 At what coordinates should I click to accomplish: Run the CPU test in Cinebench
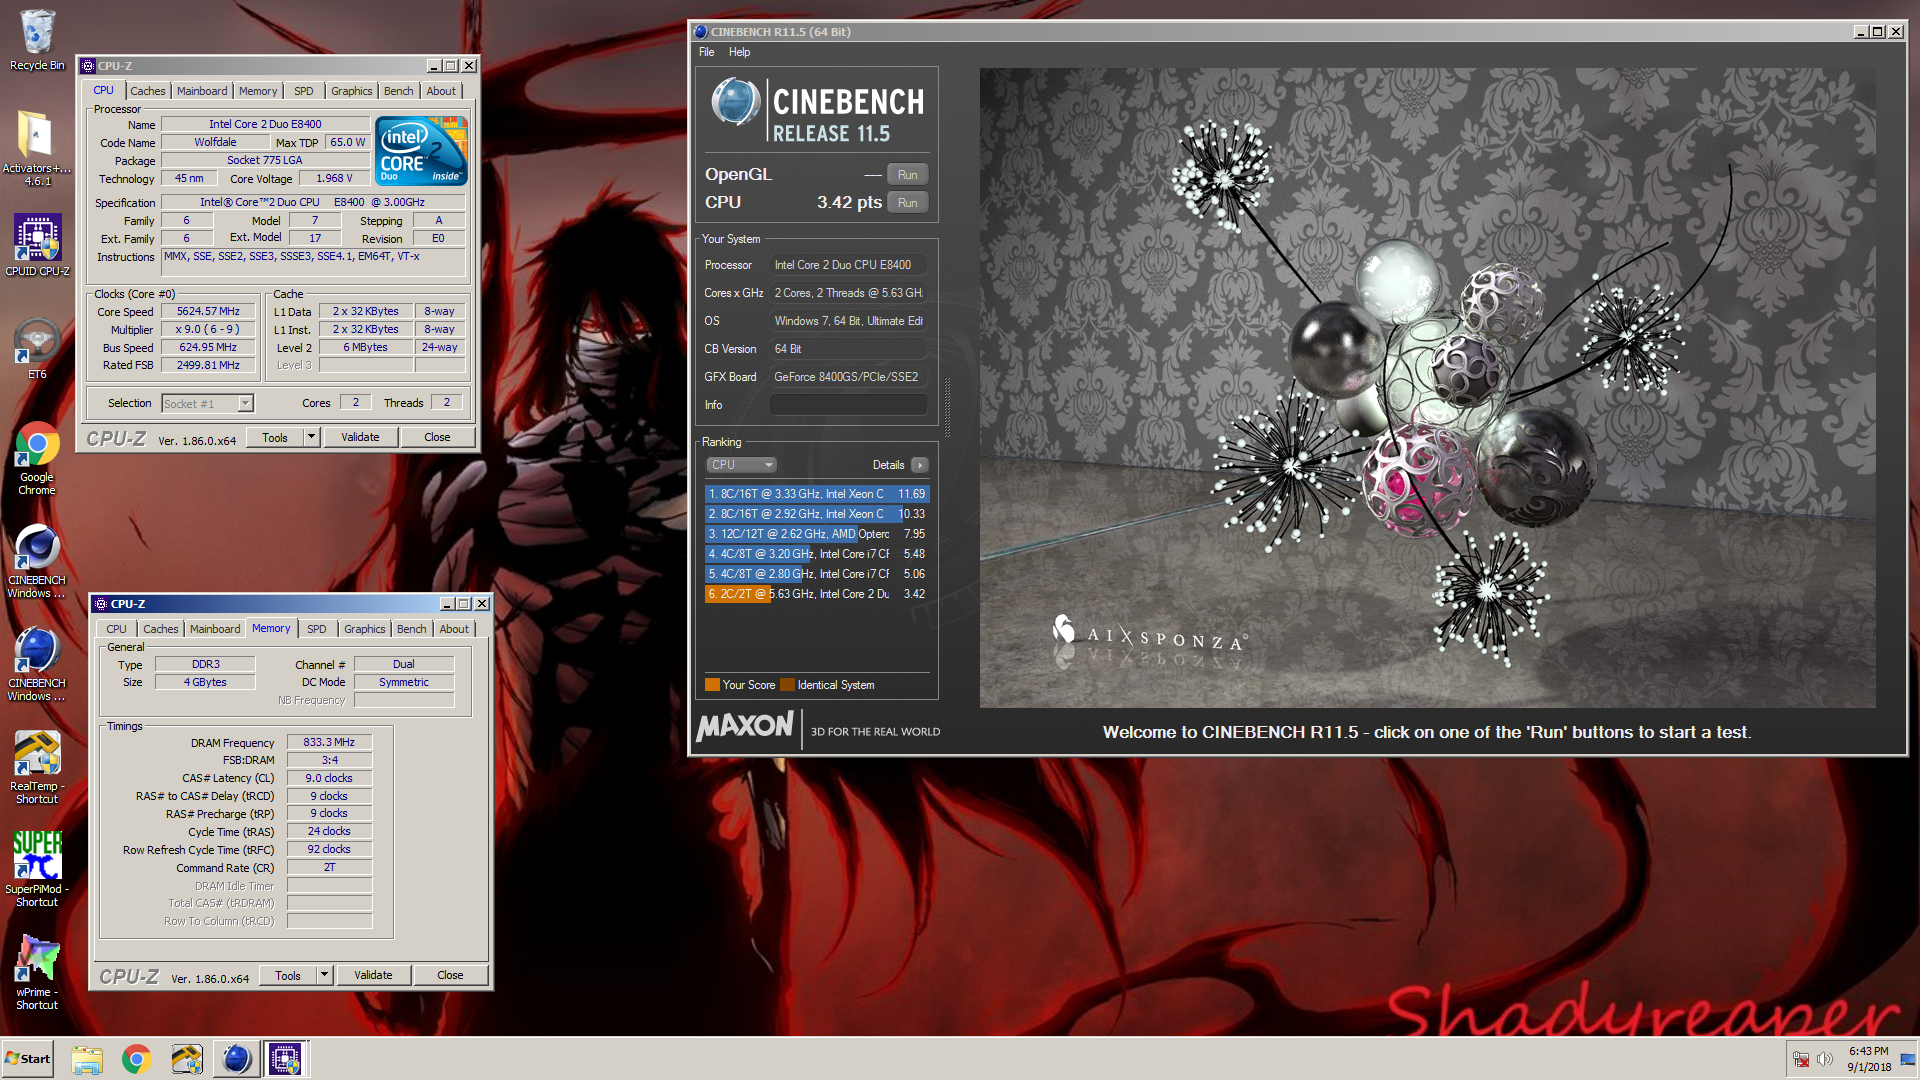pos(907,203)
